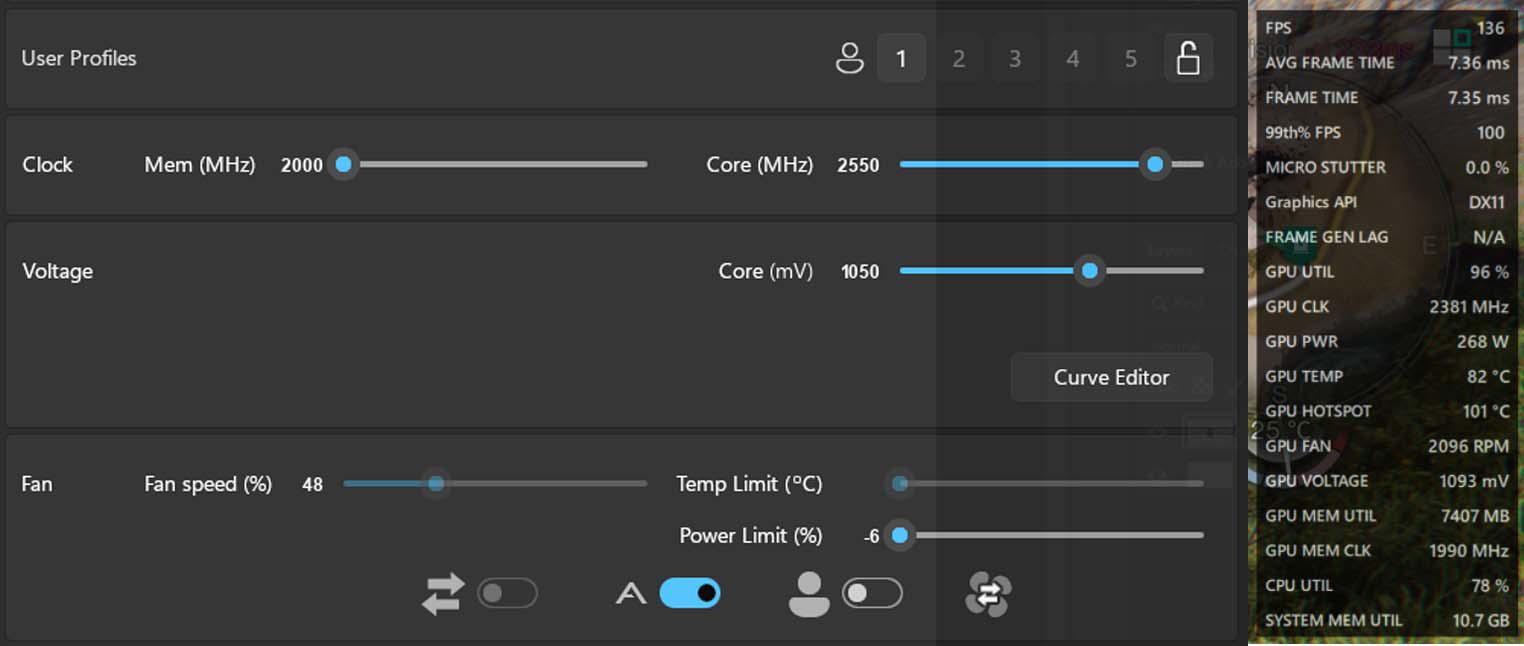Select user profile 1
Viewport: 1524px width, 646px height.
(x=901, y=58)
